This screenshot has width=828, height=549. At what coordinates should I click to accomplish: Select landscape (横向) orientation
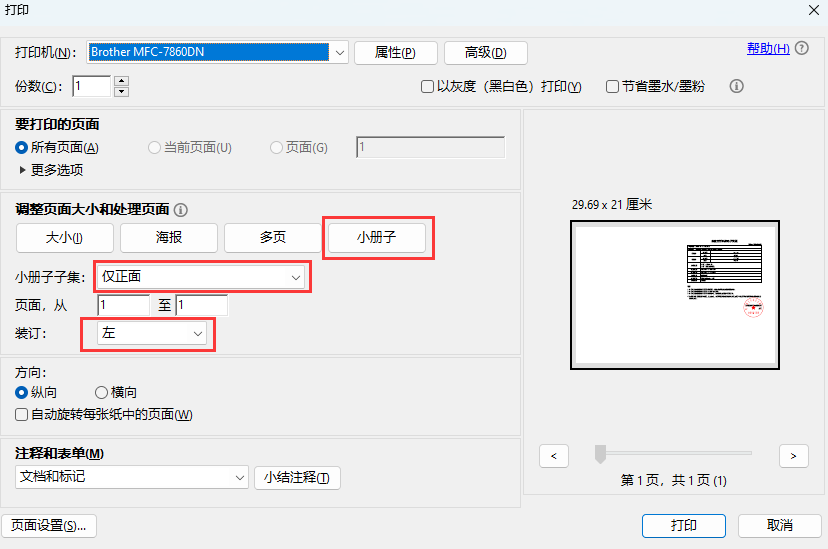[x=101, y=393]
